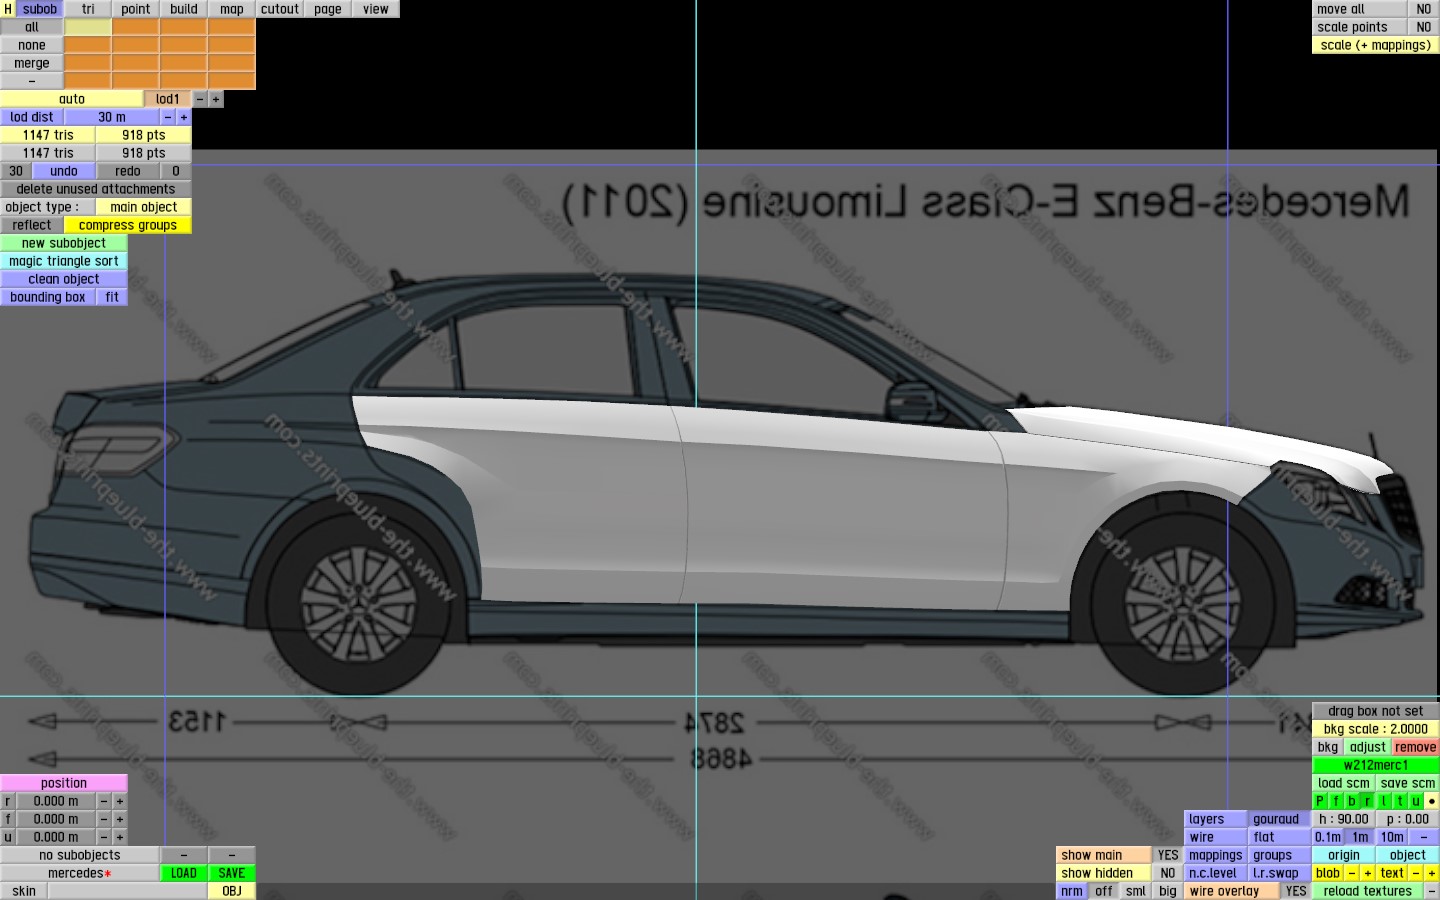
Task: Toggle the move all NO option
Action: coord(1424,9)
